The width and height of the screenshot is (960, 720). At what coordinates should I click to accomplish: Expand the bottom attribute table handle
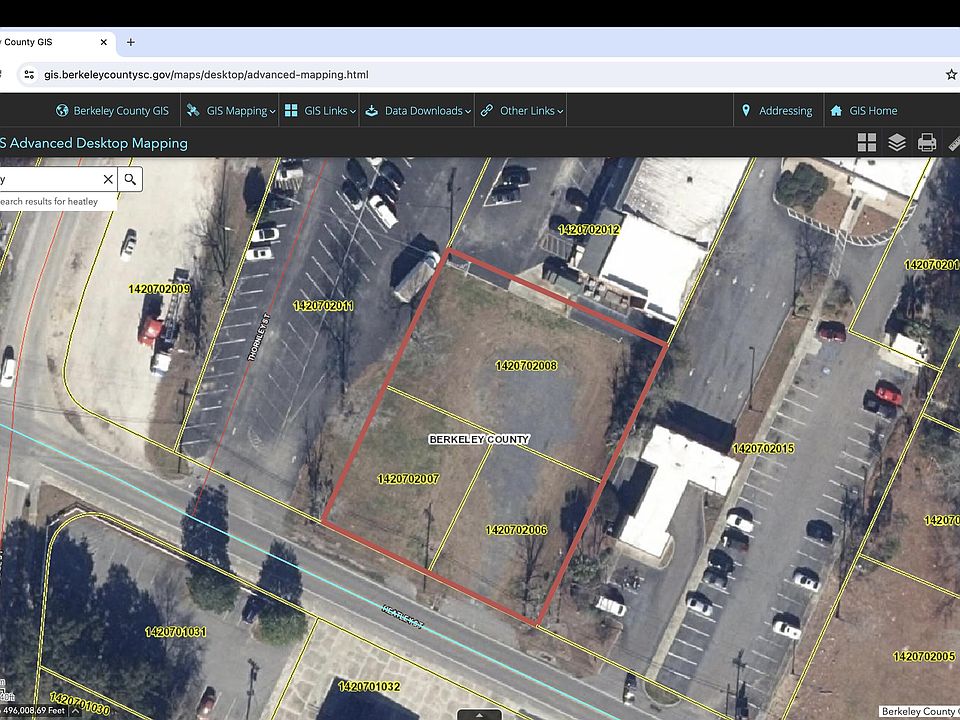[480, 714]
